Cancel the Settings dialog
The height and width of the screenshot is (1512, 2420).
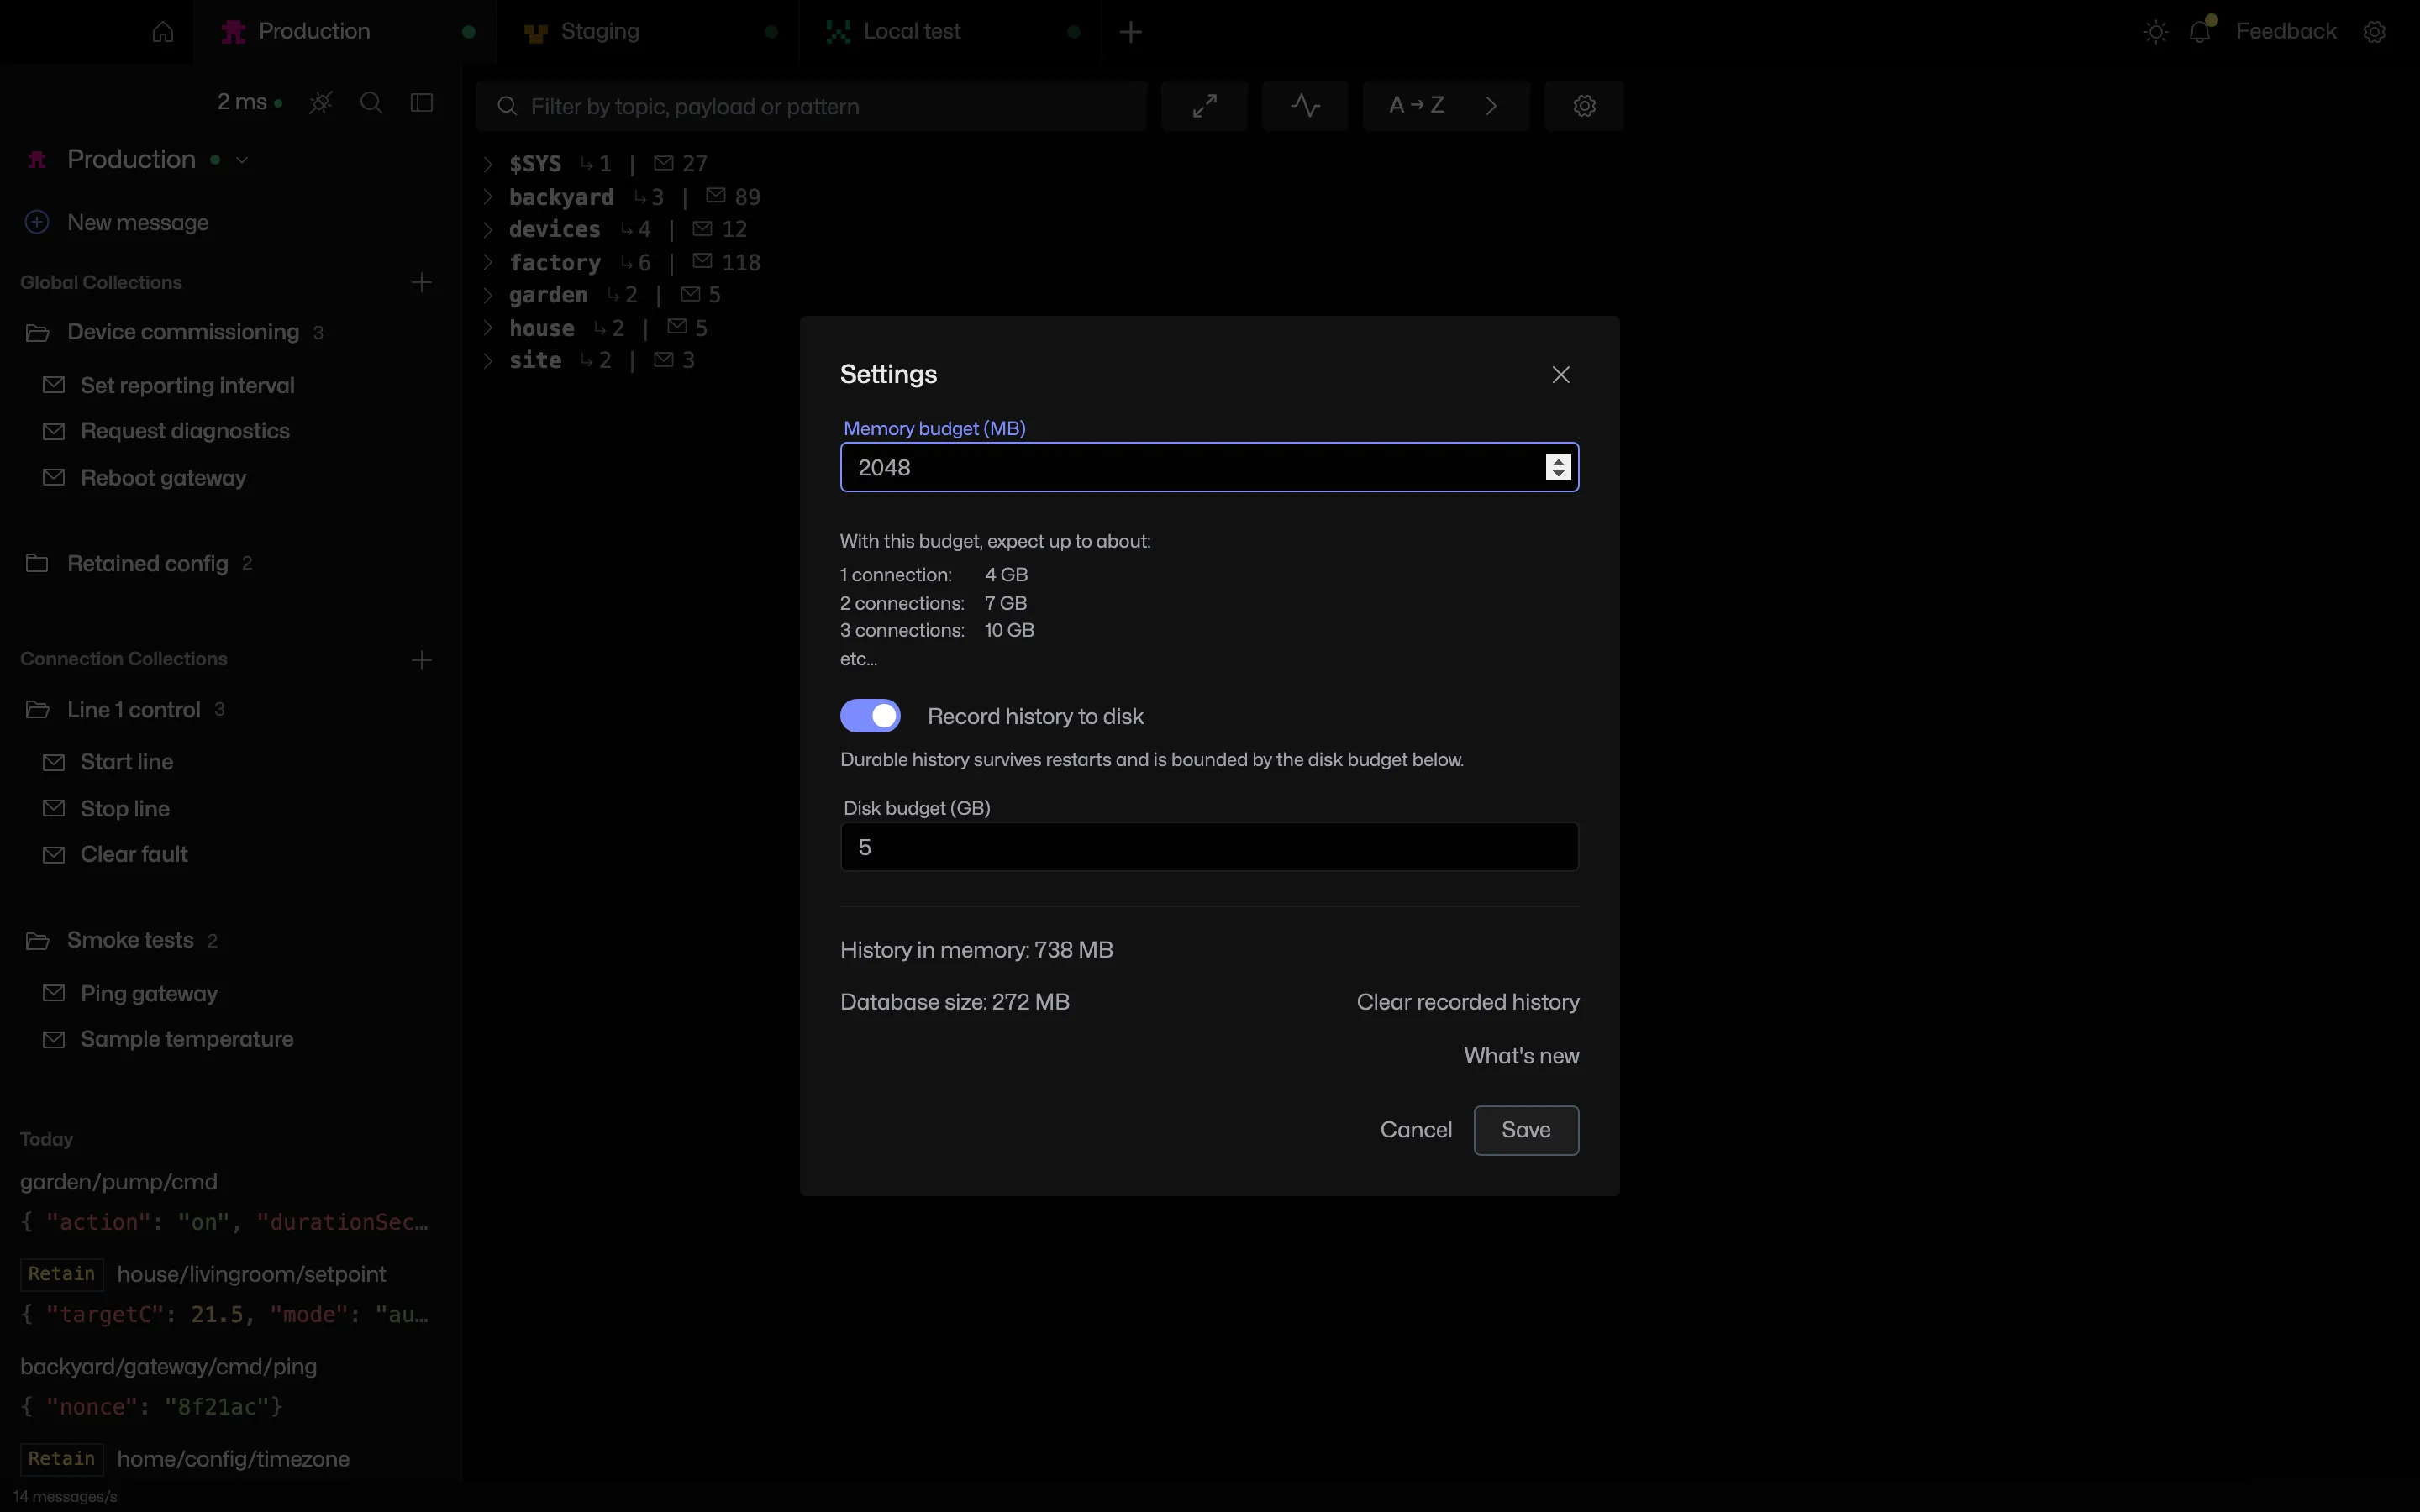(1416, 1130)
